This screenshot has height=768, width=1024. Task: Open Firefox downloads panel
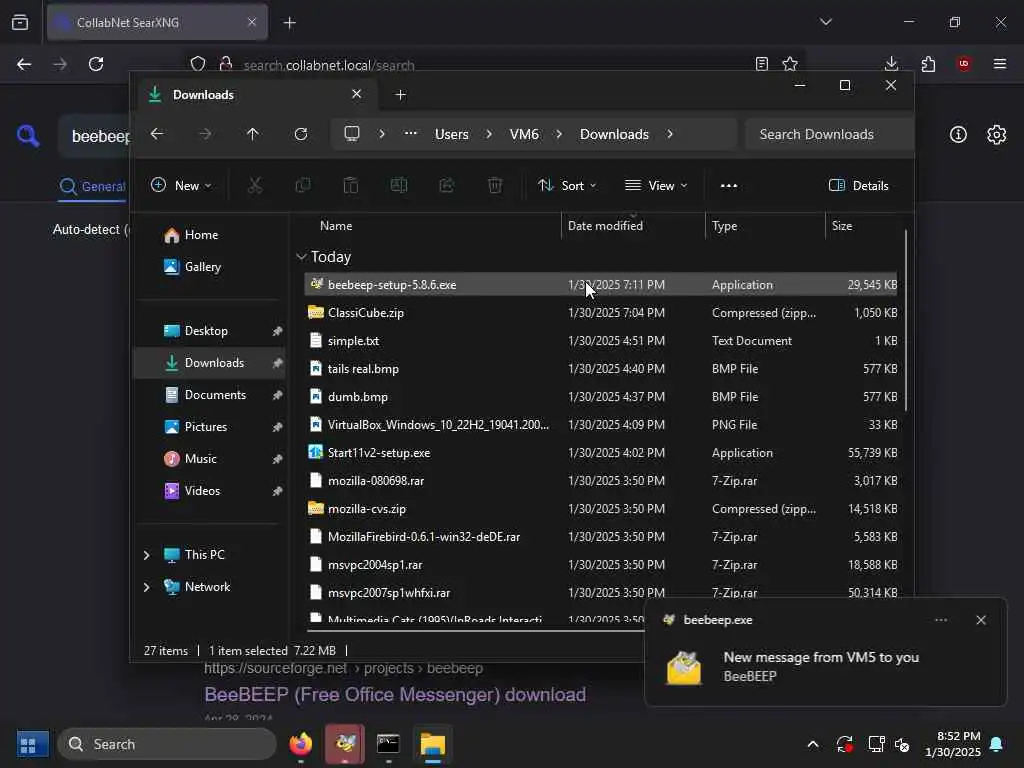(891, 64)
